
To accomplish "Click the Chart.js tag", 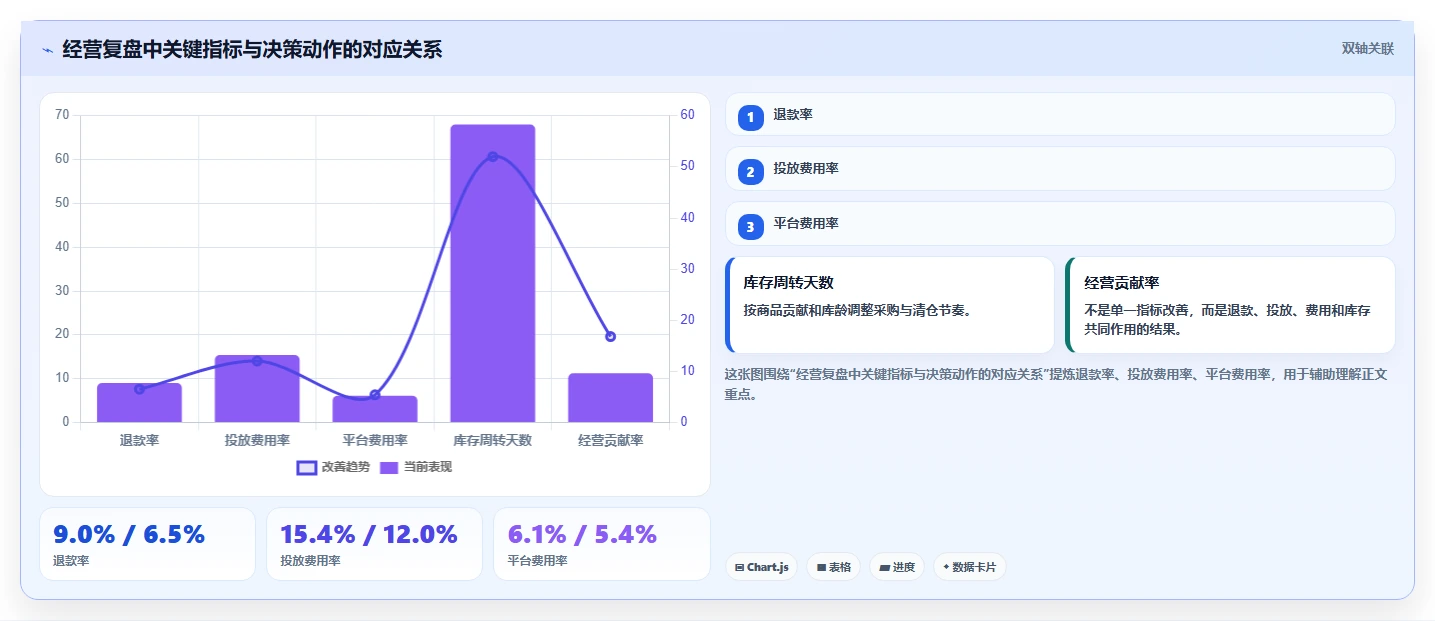I will [762, 567].
